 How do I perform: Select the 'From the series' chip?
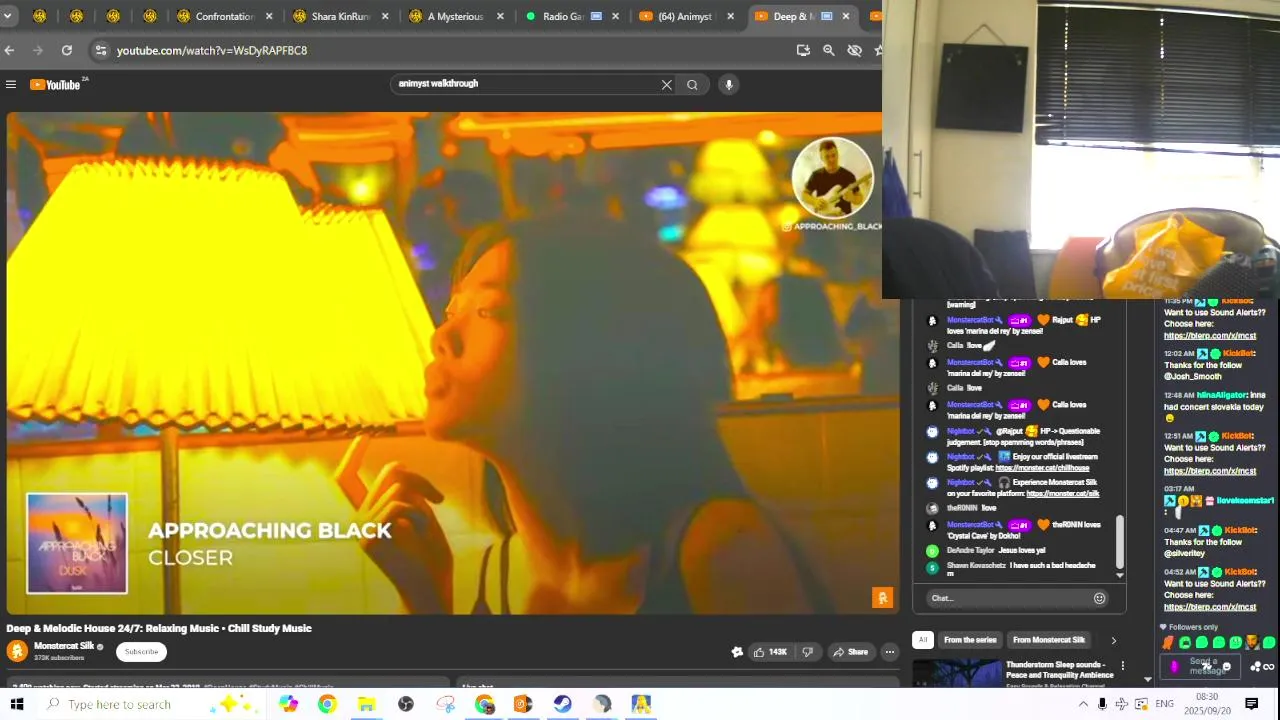point(970,640)
